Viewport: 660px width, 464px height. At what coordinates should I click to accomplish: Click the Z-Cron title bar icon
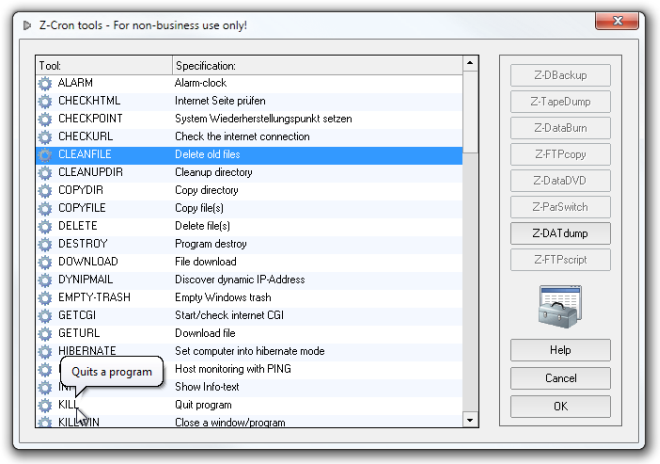[x=27, y=25]
